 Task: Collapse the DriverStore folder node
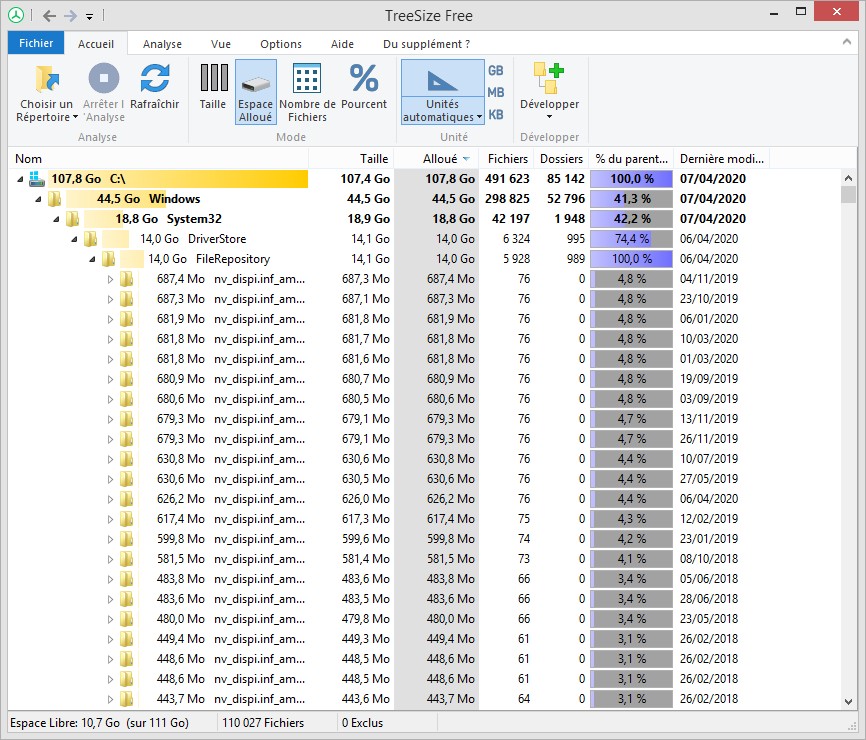[74, 239]
